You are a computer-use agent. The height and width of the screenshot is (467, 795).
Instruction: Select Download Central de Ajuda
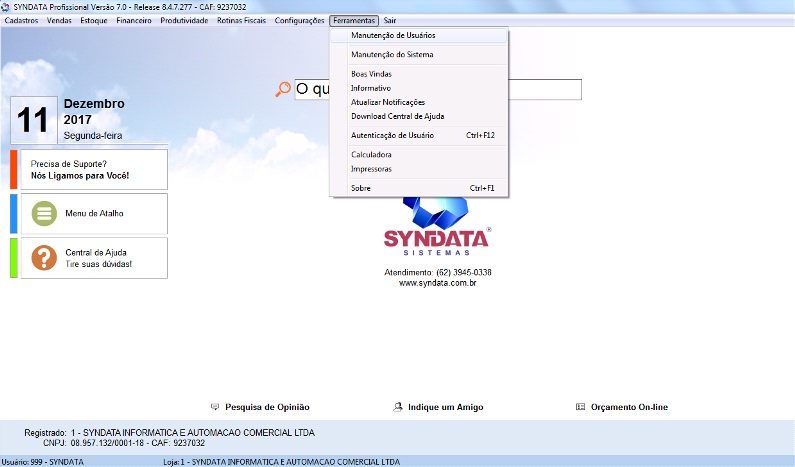(x=419, y=117)
